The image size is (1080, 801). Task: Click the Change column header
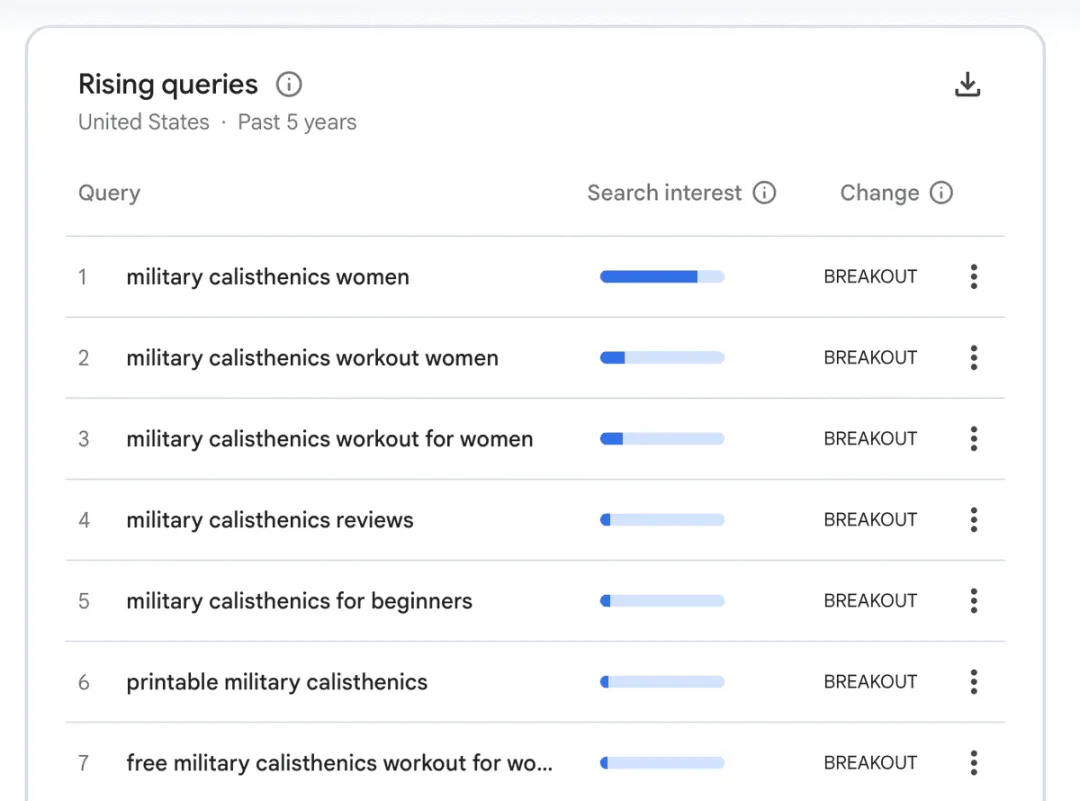[x=879, y=194]
